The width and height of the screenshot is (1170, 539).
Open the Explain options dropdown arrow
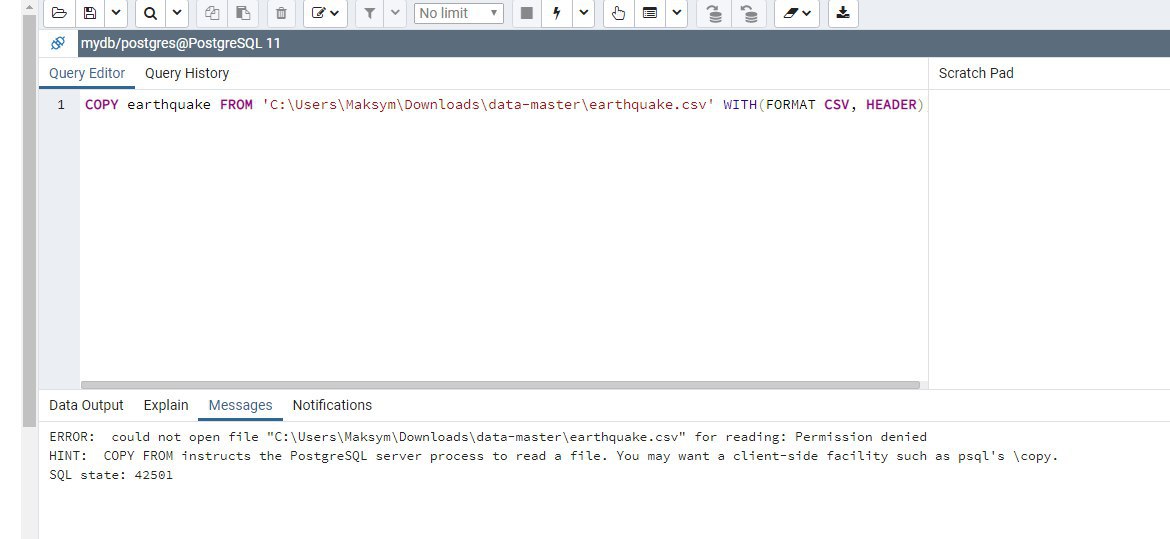click(x=676, y=13)
